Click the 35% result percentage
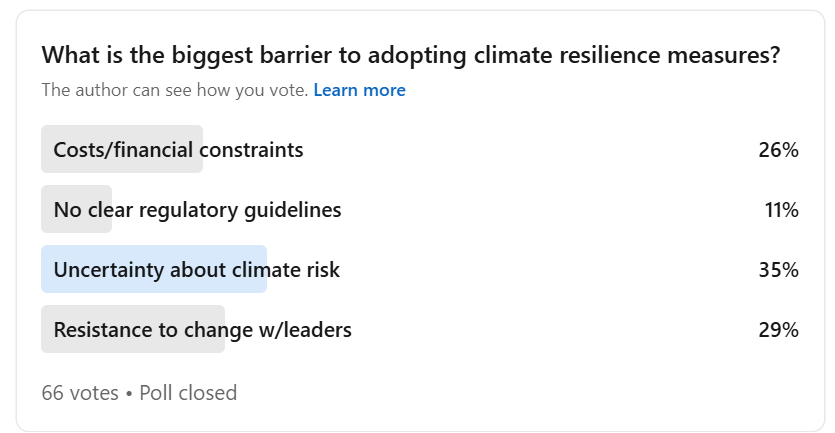 (778, 270)
